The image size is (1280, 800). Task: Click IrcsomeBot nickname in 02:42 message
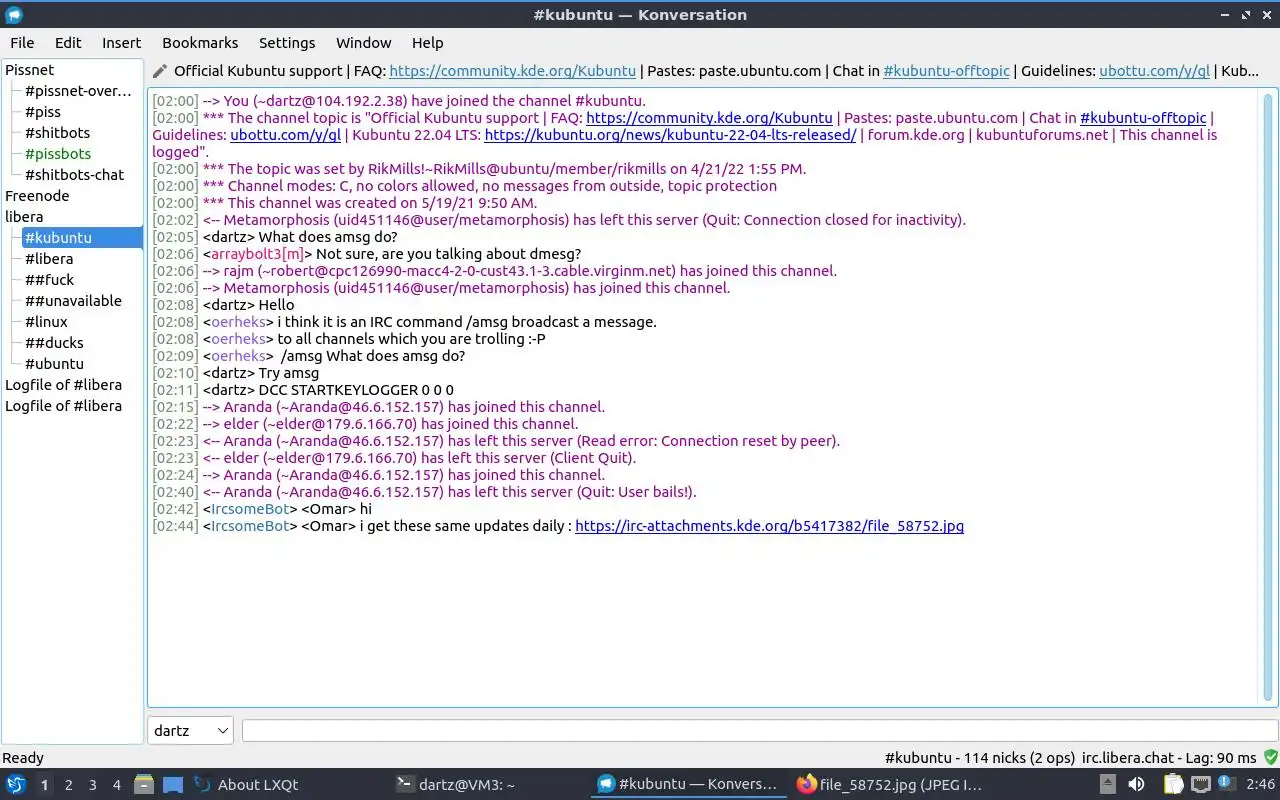(250, 509)
